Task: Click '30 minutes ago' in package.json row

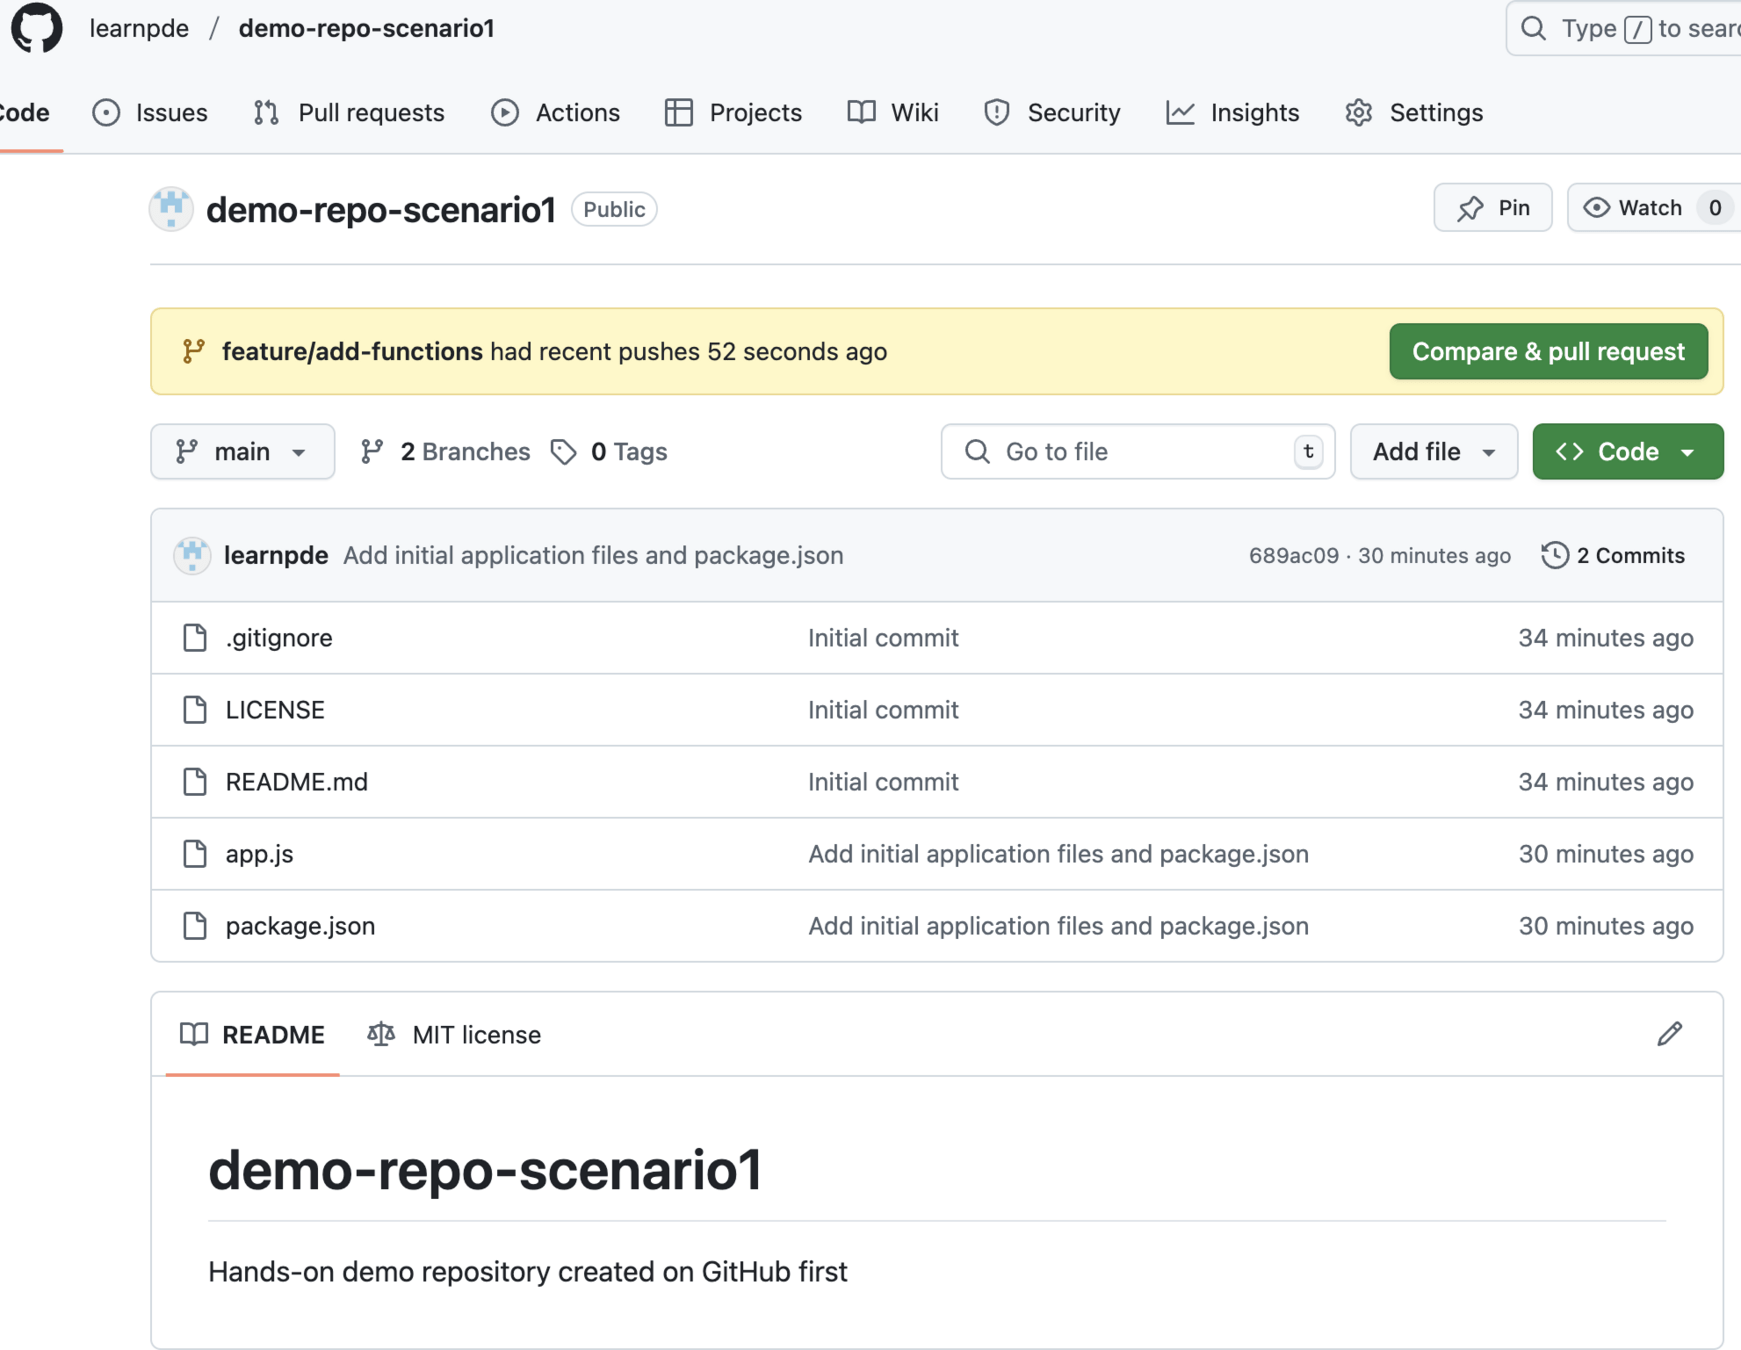Action: [x=1605, y=925]
